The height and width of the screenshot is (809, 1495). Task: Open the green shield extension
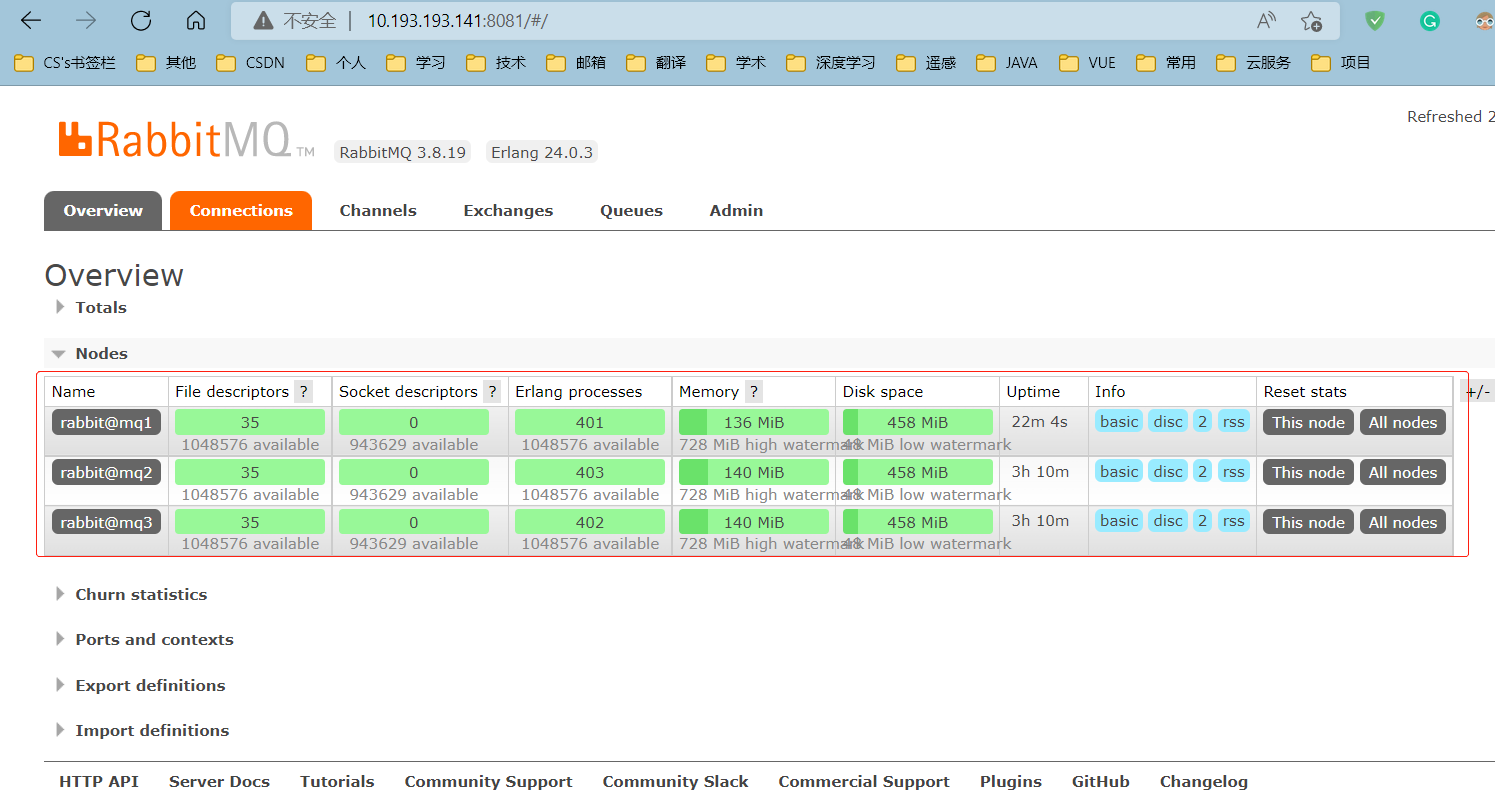click(1376, 21)
